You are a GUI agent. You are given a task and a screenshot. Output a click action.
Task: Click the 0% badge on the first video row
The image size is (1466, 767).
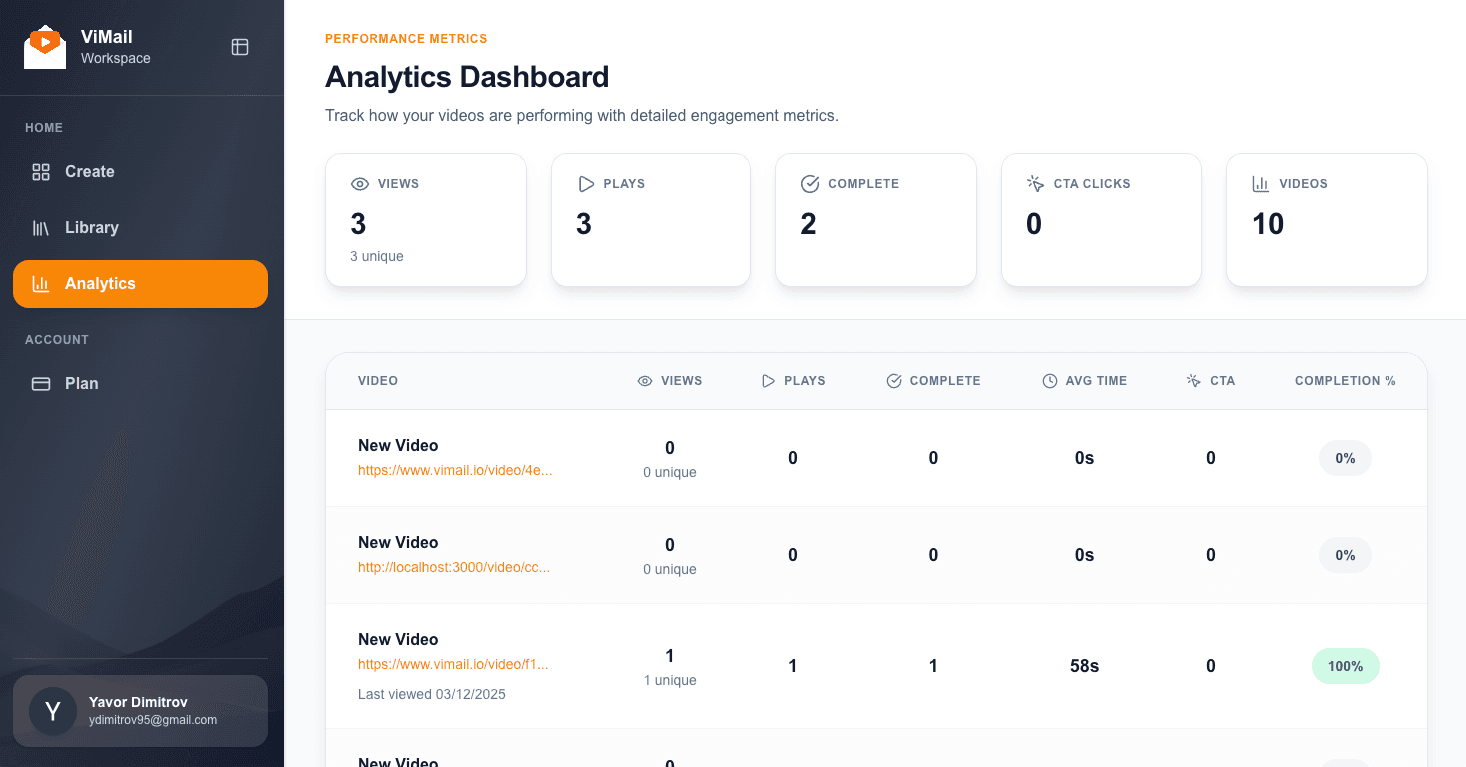click(1345, 457)
